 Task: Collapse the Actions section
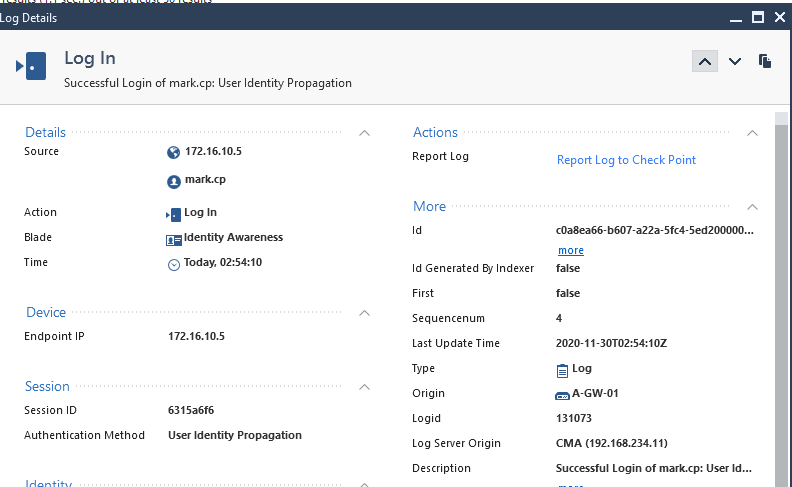coord(752,133)
